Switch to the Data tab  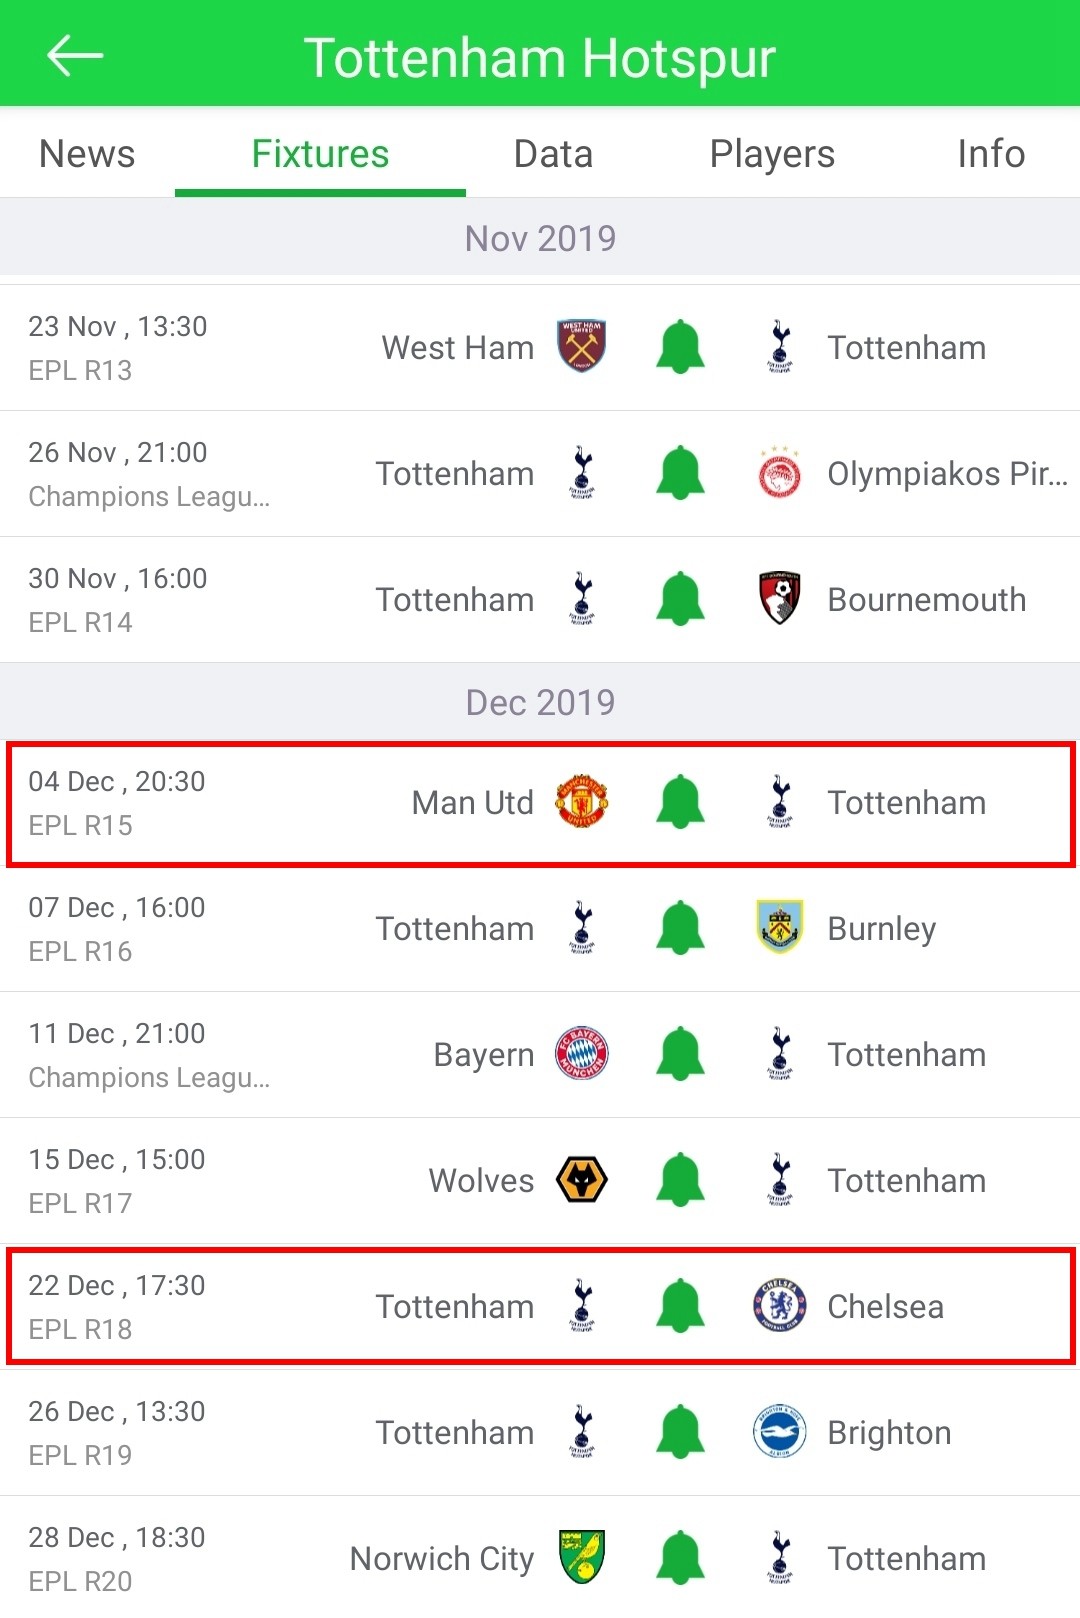(553, 154)
